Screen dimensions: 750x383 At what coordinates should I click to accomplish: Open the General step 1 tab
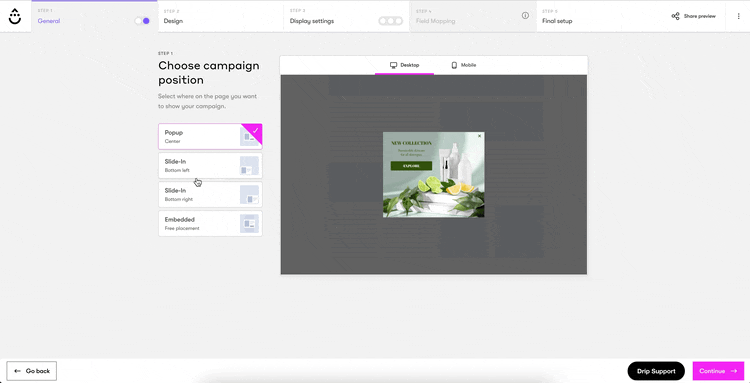point(94,16)
